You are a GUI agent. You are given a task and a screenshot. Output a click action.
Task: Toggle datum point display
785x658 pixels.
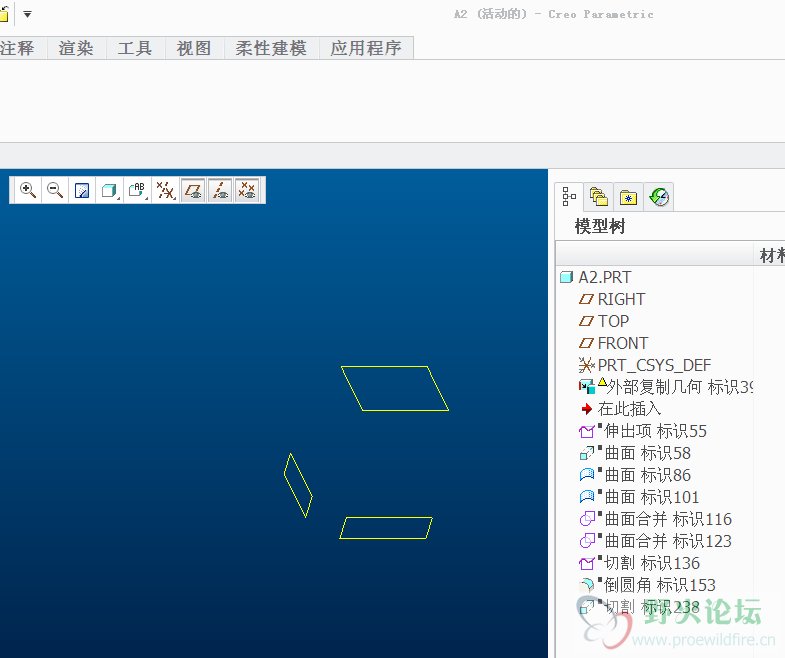247,190
